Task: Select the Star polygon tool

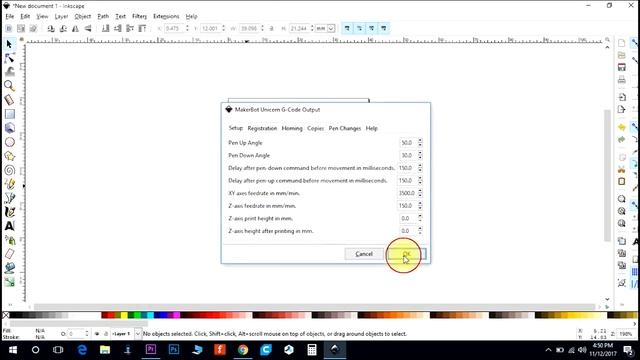Action: tap(9, 156)
